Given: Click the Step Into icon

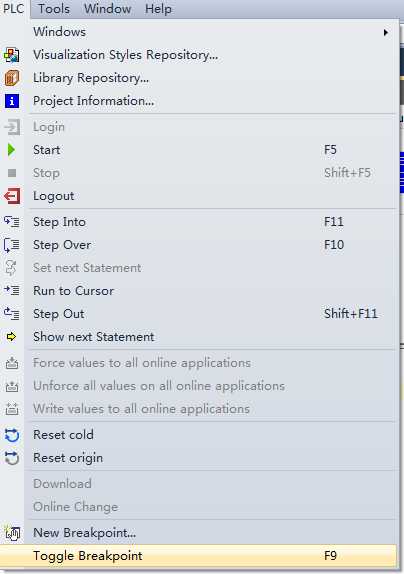Looking at the screenshot, I should click(12, 222).
